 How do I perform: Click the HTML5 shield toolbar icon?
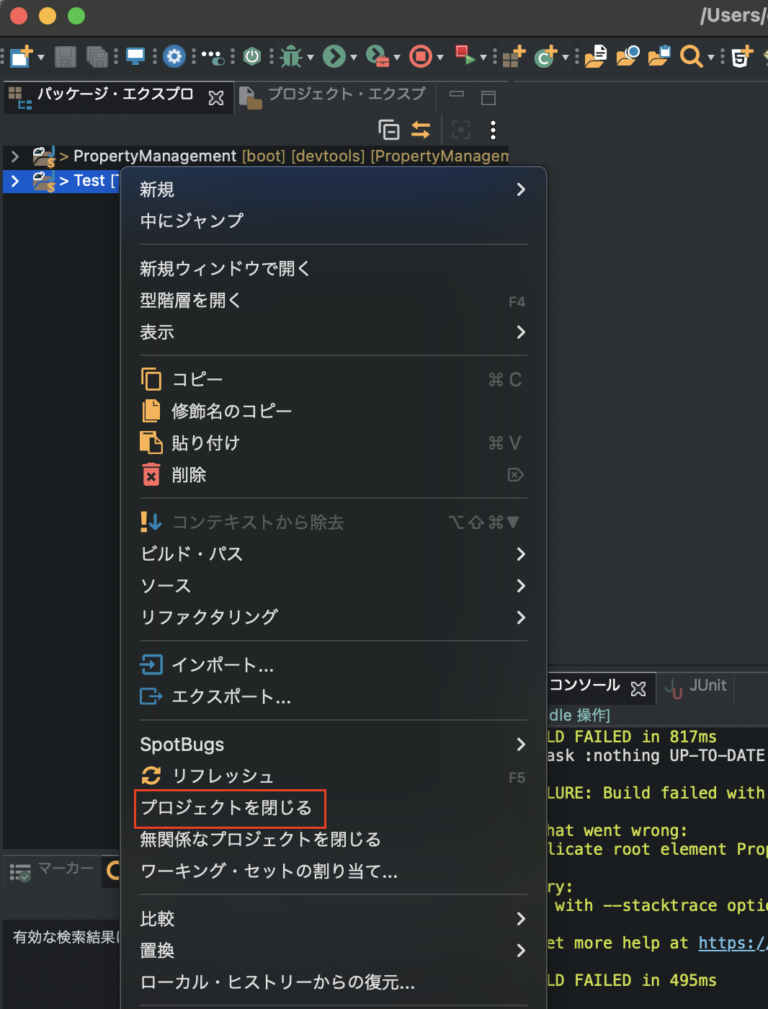click(741, 57)
